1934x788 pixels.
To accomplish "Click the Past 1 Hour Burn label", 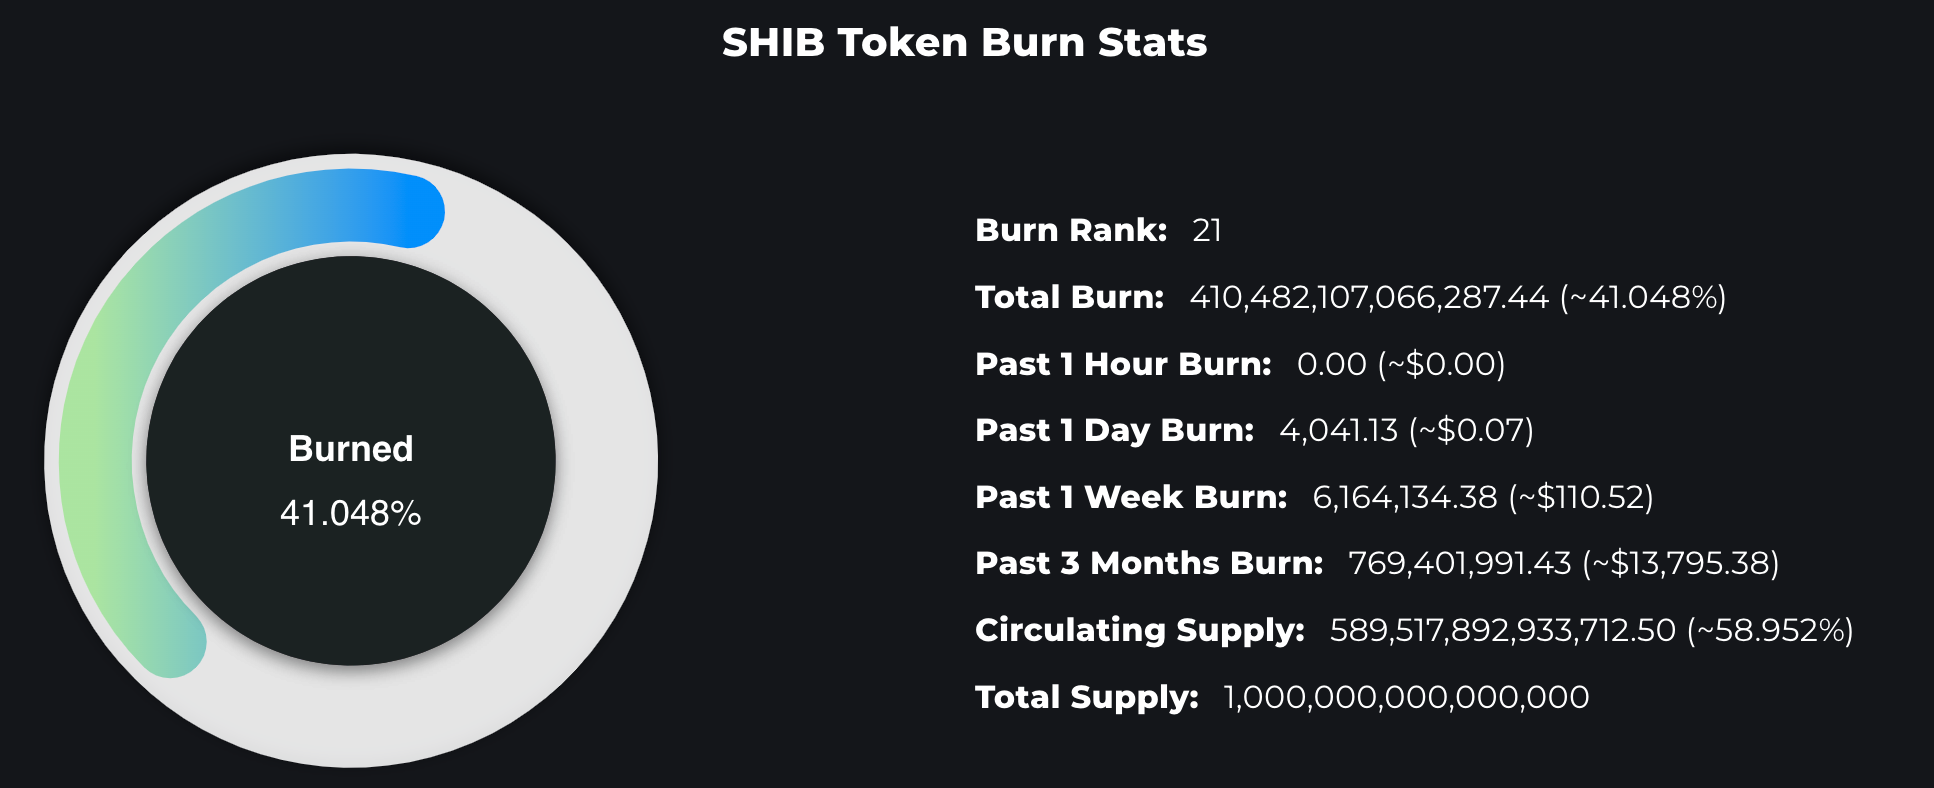I will pyautogui.click(x=1123, y=364).
